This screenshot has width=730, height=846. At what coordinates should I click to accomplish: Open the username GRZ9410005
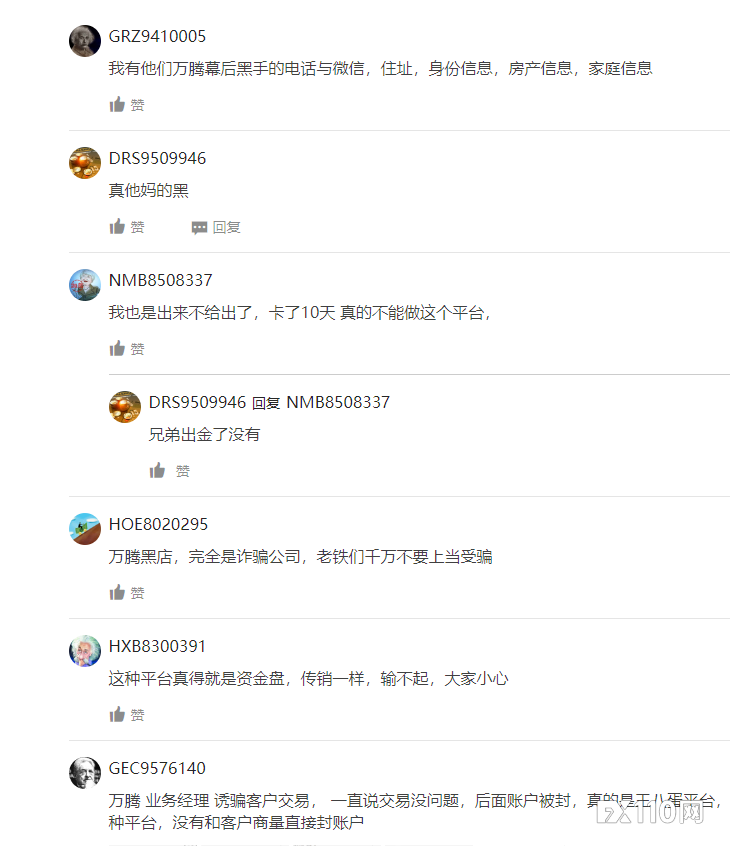(x=157, y=36)
